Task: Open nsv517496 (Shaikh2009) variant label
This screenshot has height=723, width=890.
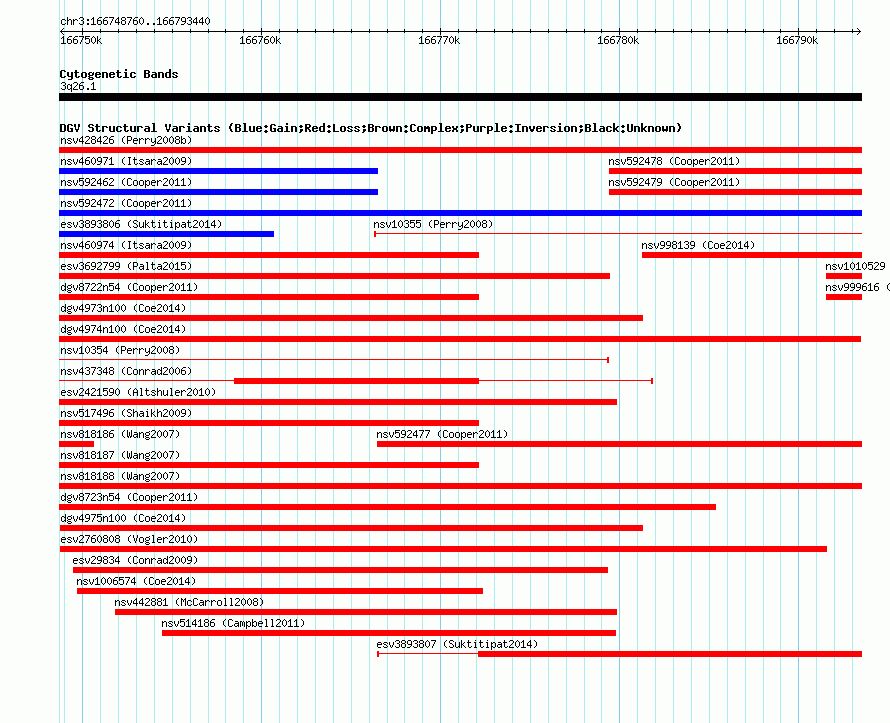Action: point(126,413)
